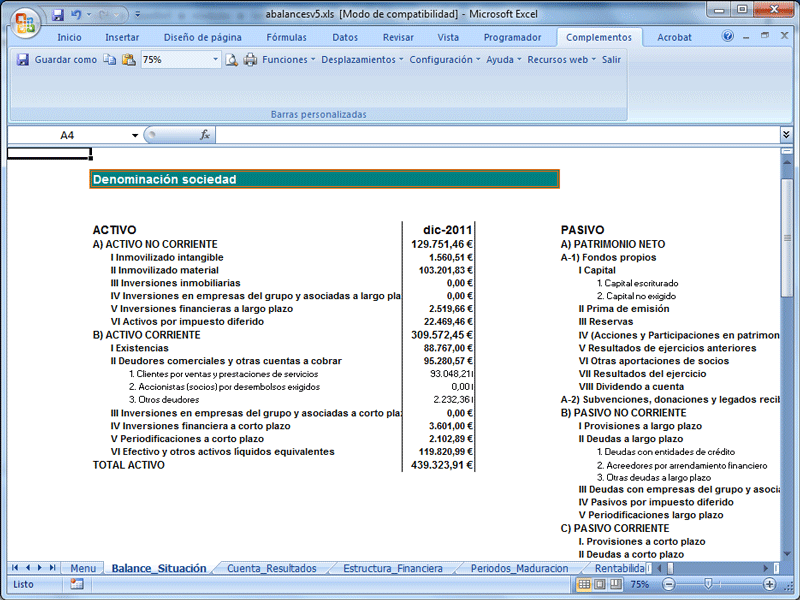Select the I Existencias row label
This screenshot has width=800, height=600.
click(139, 348)
